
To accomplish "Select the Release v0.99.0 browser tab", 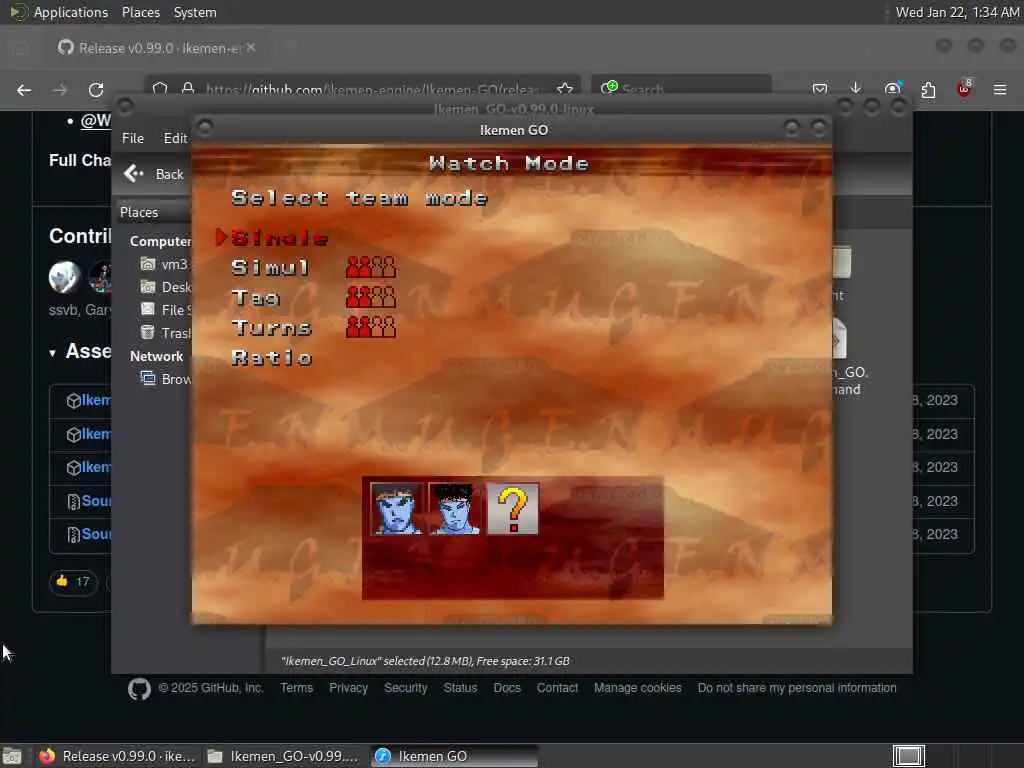I will [157, 48].
